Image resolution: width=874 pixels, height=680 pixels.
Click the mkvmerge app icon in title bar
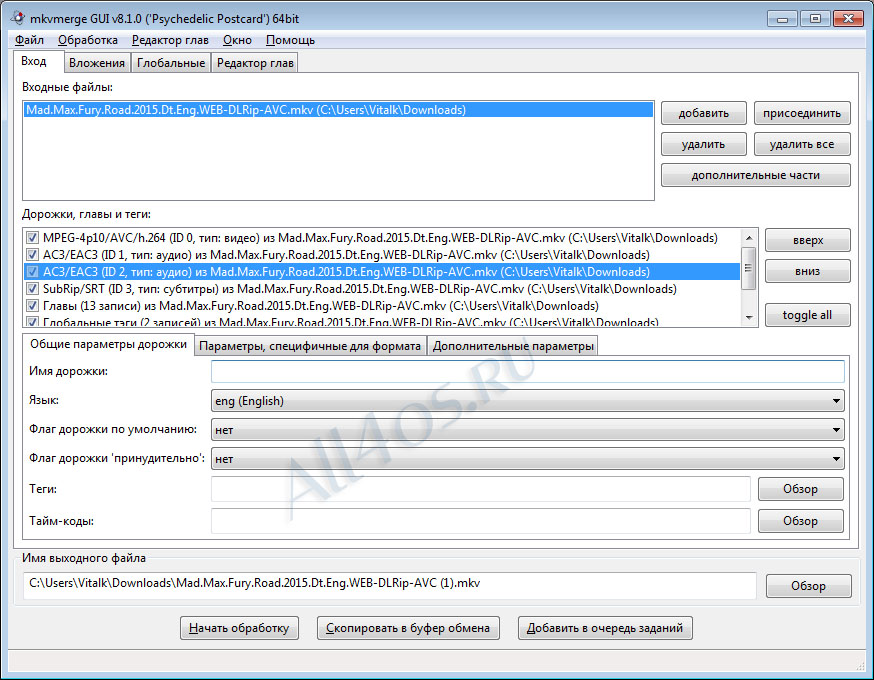click(17, 18)
